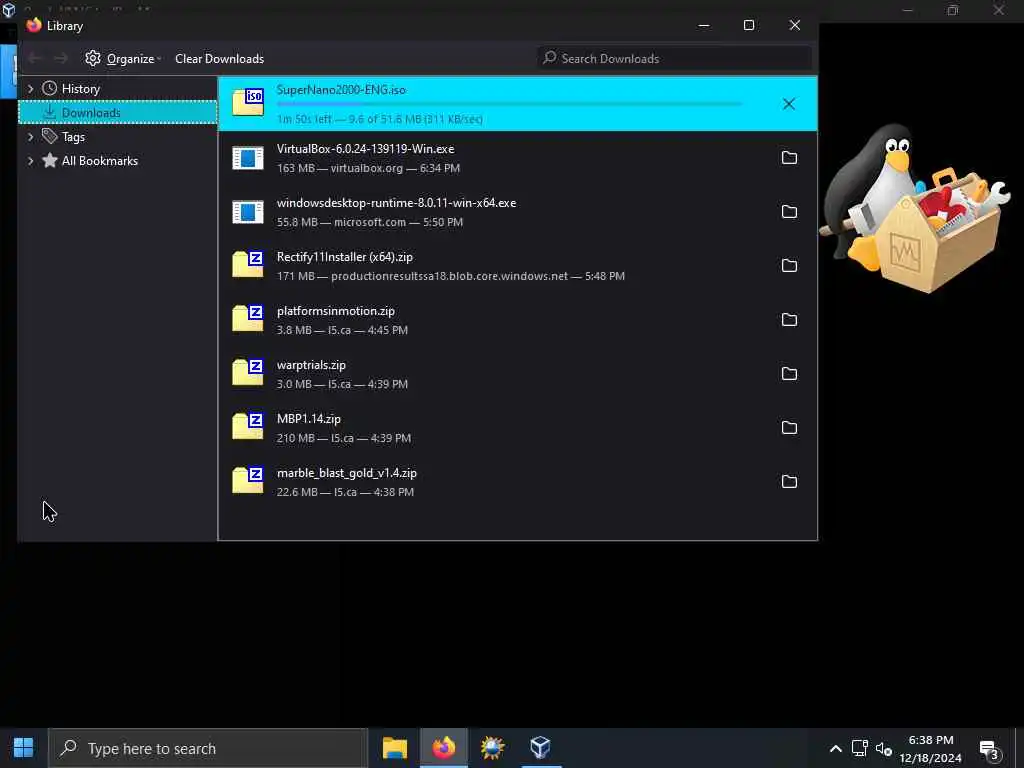
Task: Expand the All Bookmarks tree node
Action: click(30, 161)
